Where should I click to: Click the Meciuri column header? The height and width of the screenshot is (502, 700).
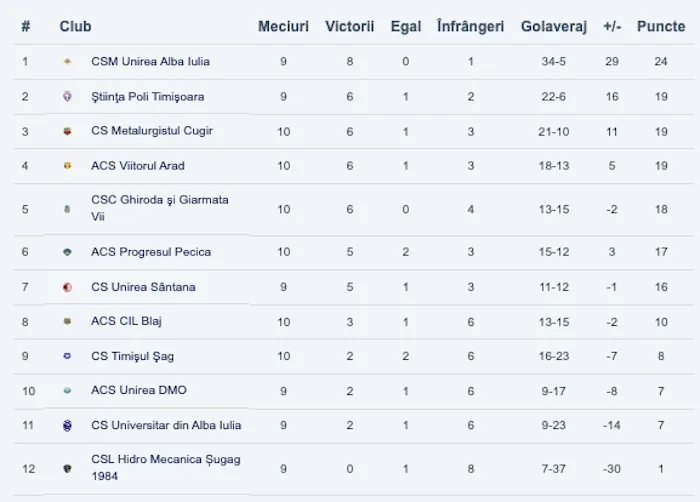pos(283,26)
